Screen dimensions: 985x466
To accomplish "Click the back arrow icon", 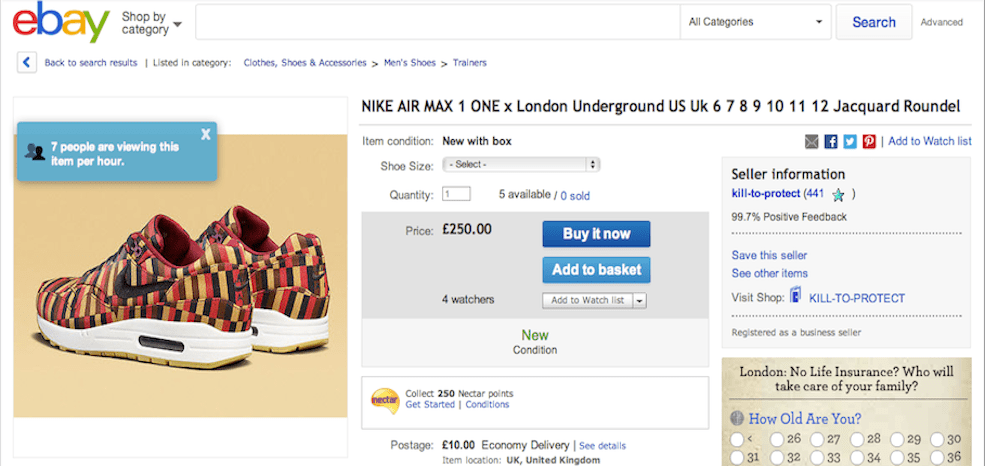I will 27,63.
